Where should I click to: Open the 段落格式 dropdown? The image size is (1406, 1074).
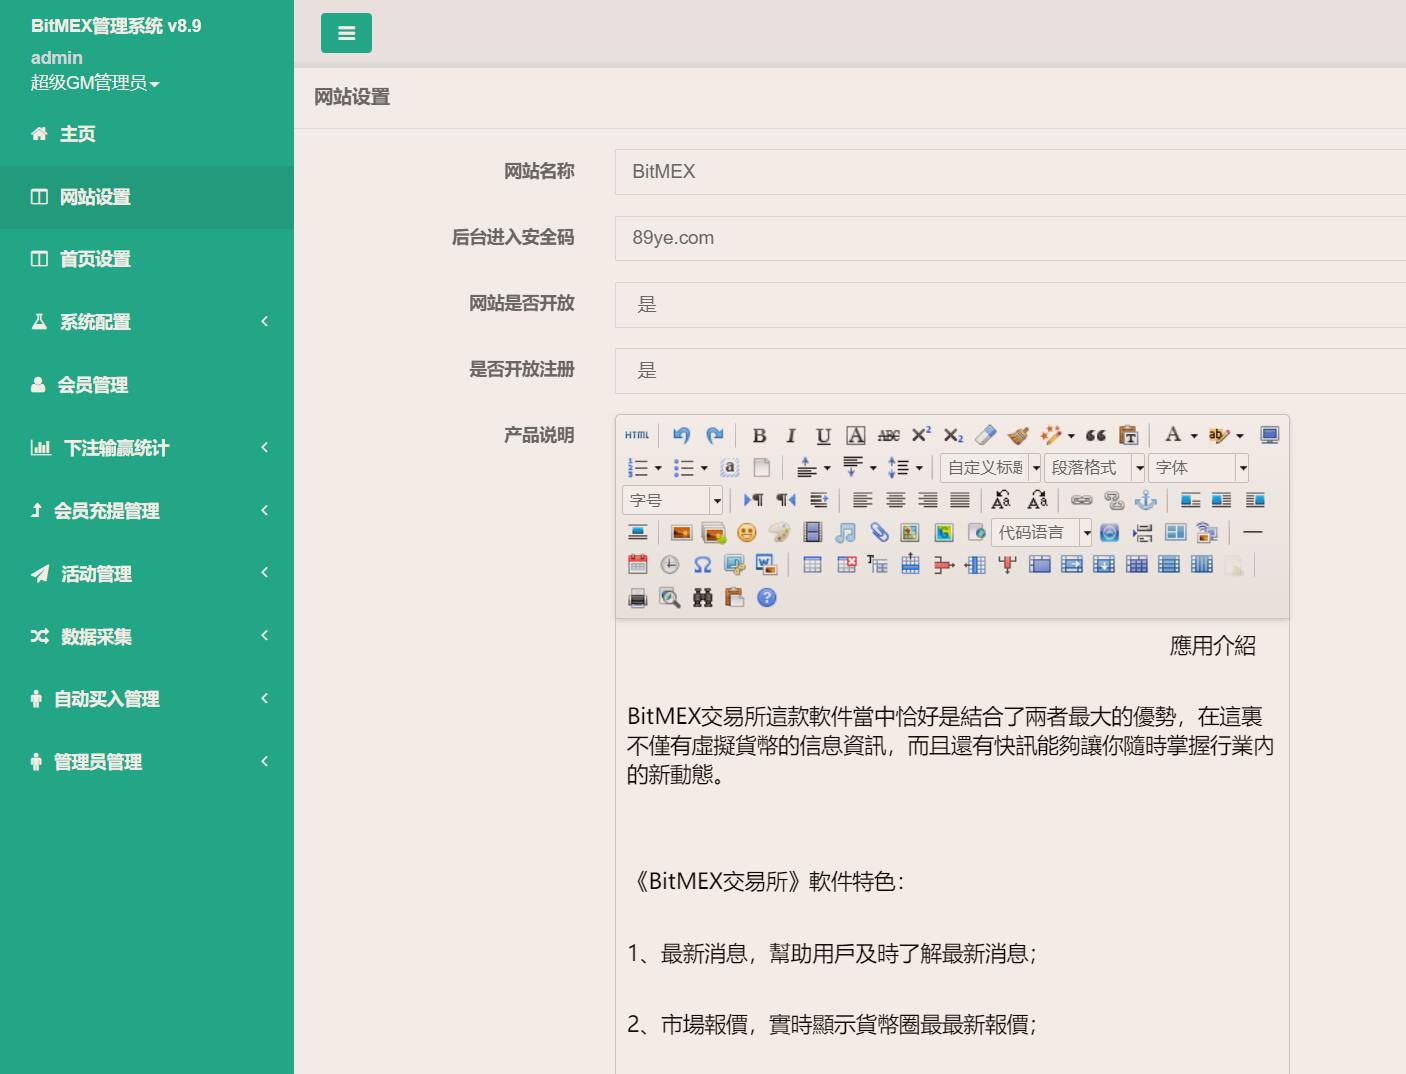tap(1095, 468)
